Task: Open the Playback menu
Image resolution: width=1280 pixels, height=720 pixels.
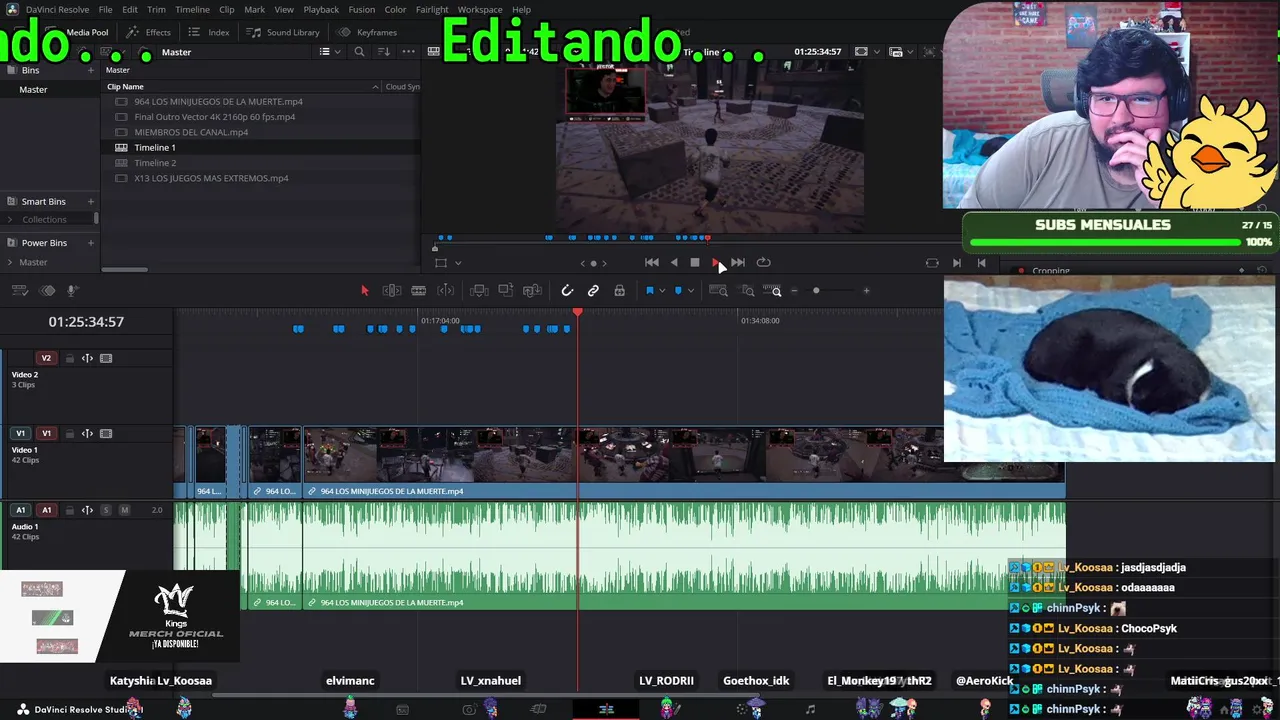Action: (x=321, y=10)
